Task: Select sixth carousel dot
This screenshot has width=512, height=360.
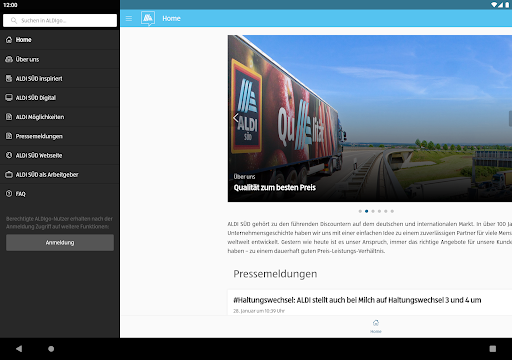Action: coord(392,211)
